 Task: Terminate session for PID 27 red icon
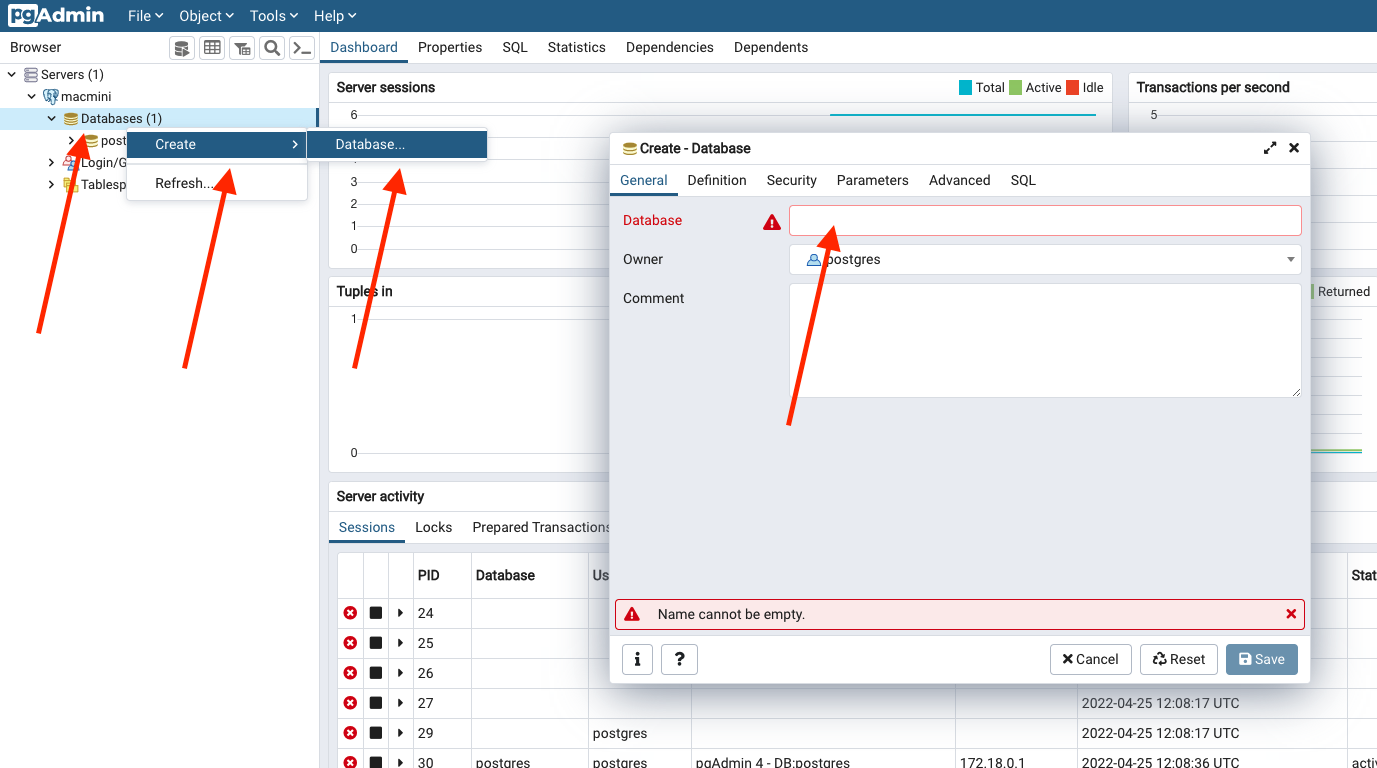coord(350,703)
